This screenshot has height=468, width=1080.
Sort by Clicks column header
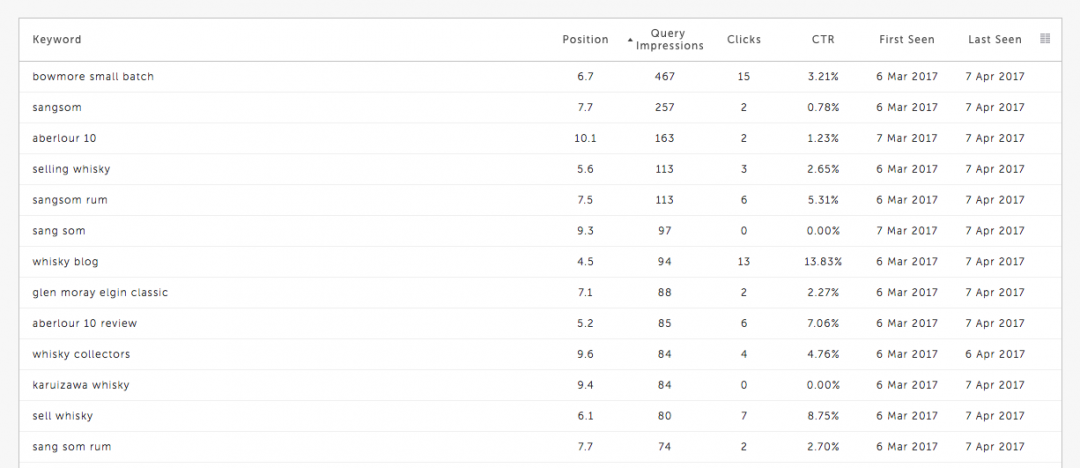point(743,40)
